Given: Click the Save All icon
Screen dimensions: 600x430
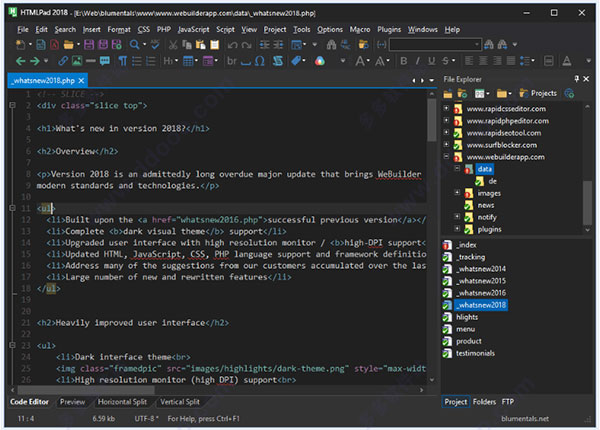Looking at the screenshot, I should coord(103,45).
